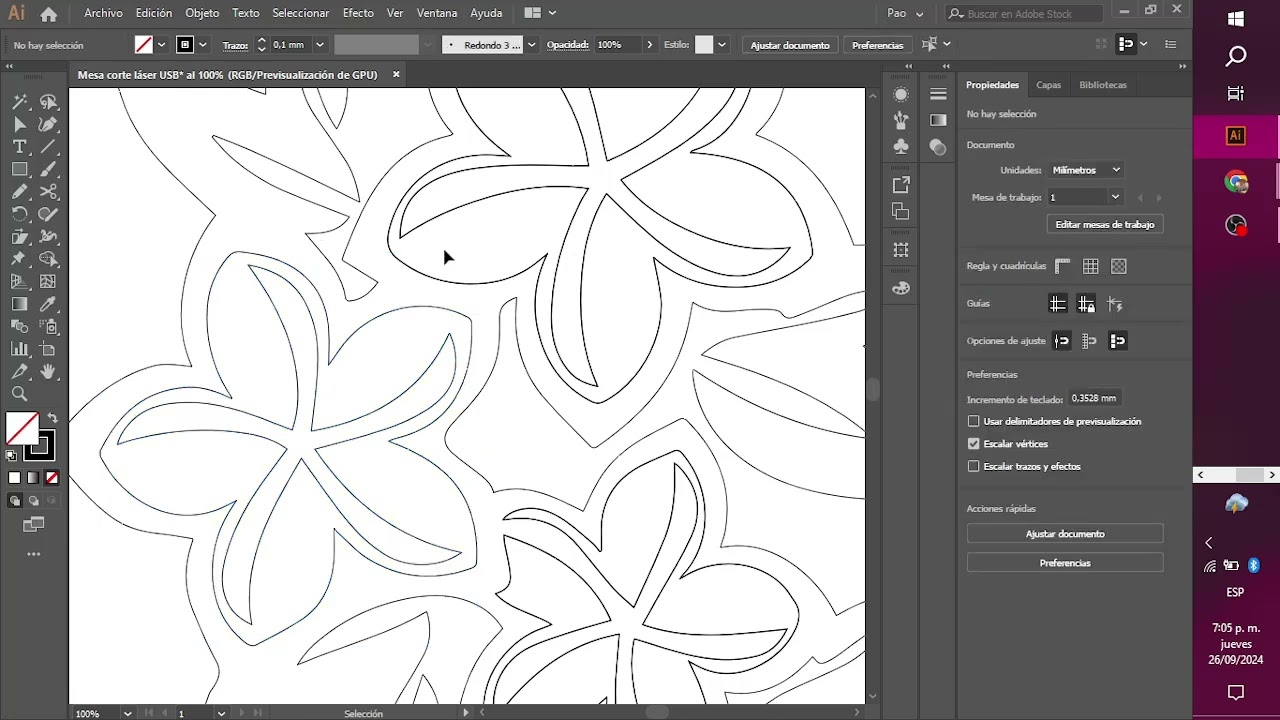This screenshot has height=720, width=1280.
Task: Check Escalar trazos y efectos
Action: (974, 467)
